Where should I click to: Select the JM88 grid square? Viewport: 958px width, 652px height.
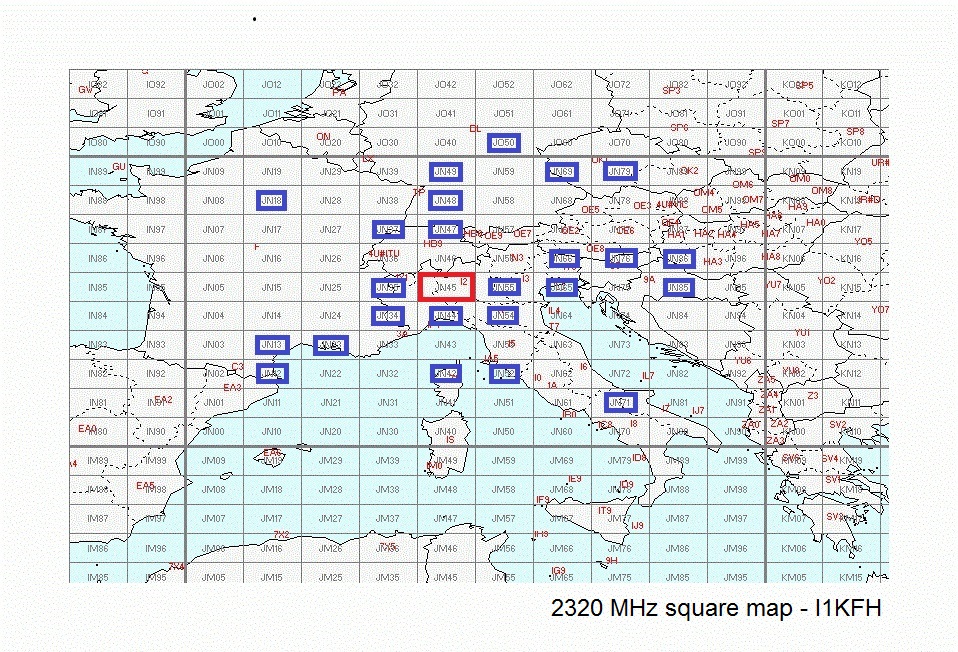(678, 489)
